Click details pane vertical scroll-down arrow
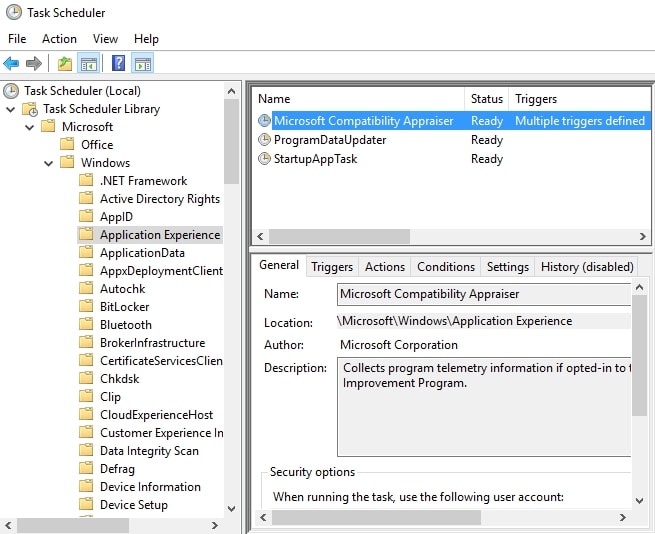Screen dimensions: 655x534 point(639,501)
